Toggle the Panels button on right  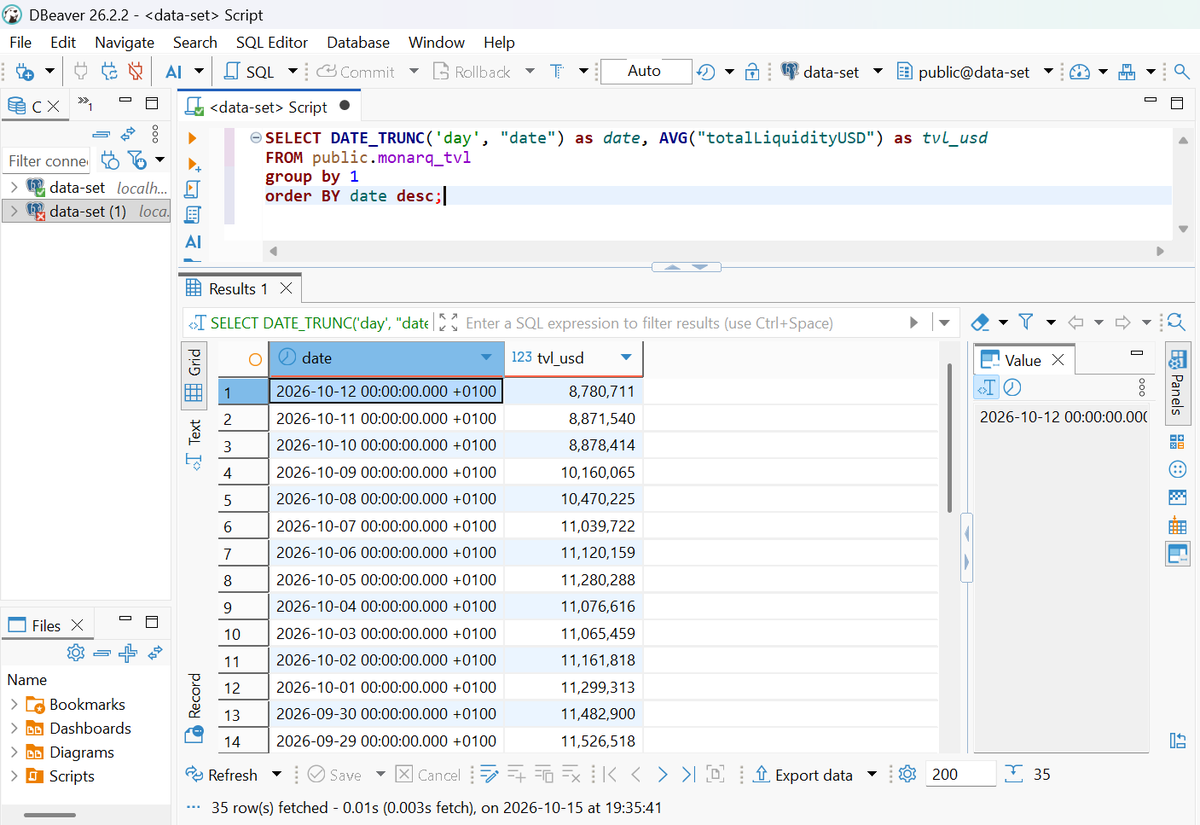[1177, 381]
